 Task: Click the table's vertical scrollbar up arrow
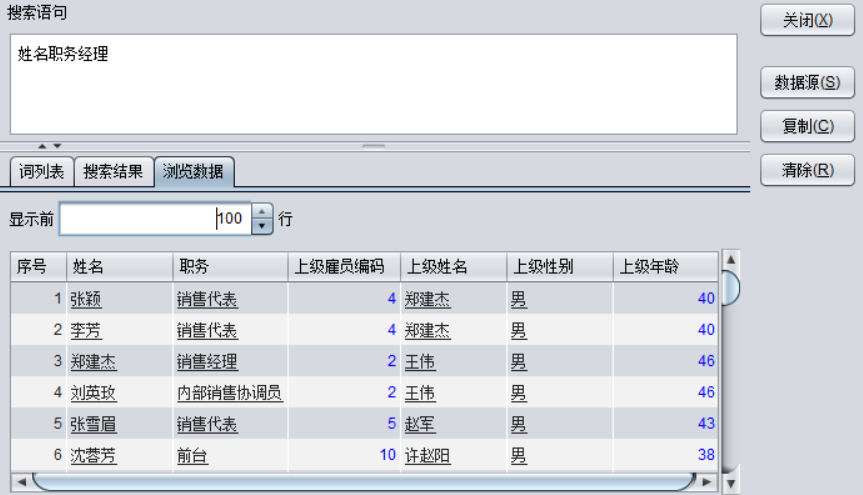[x=730, y=259]
